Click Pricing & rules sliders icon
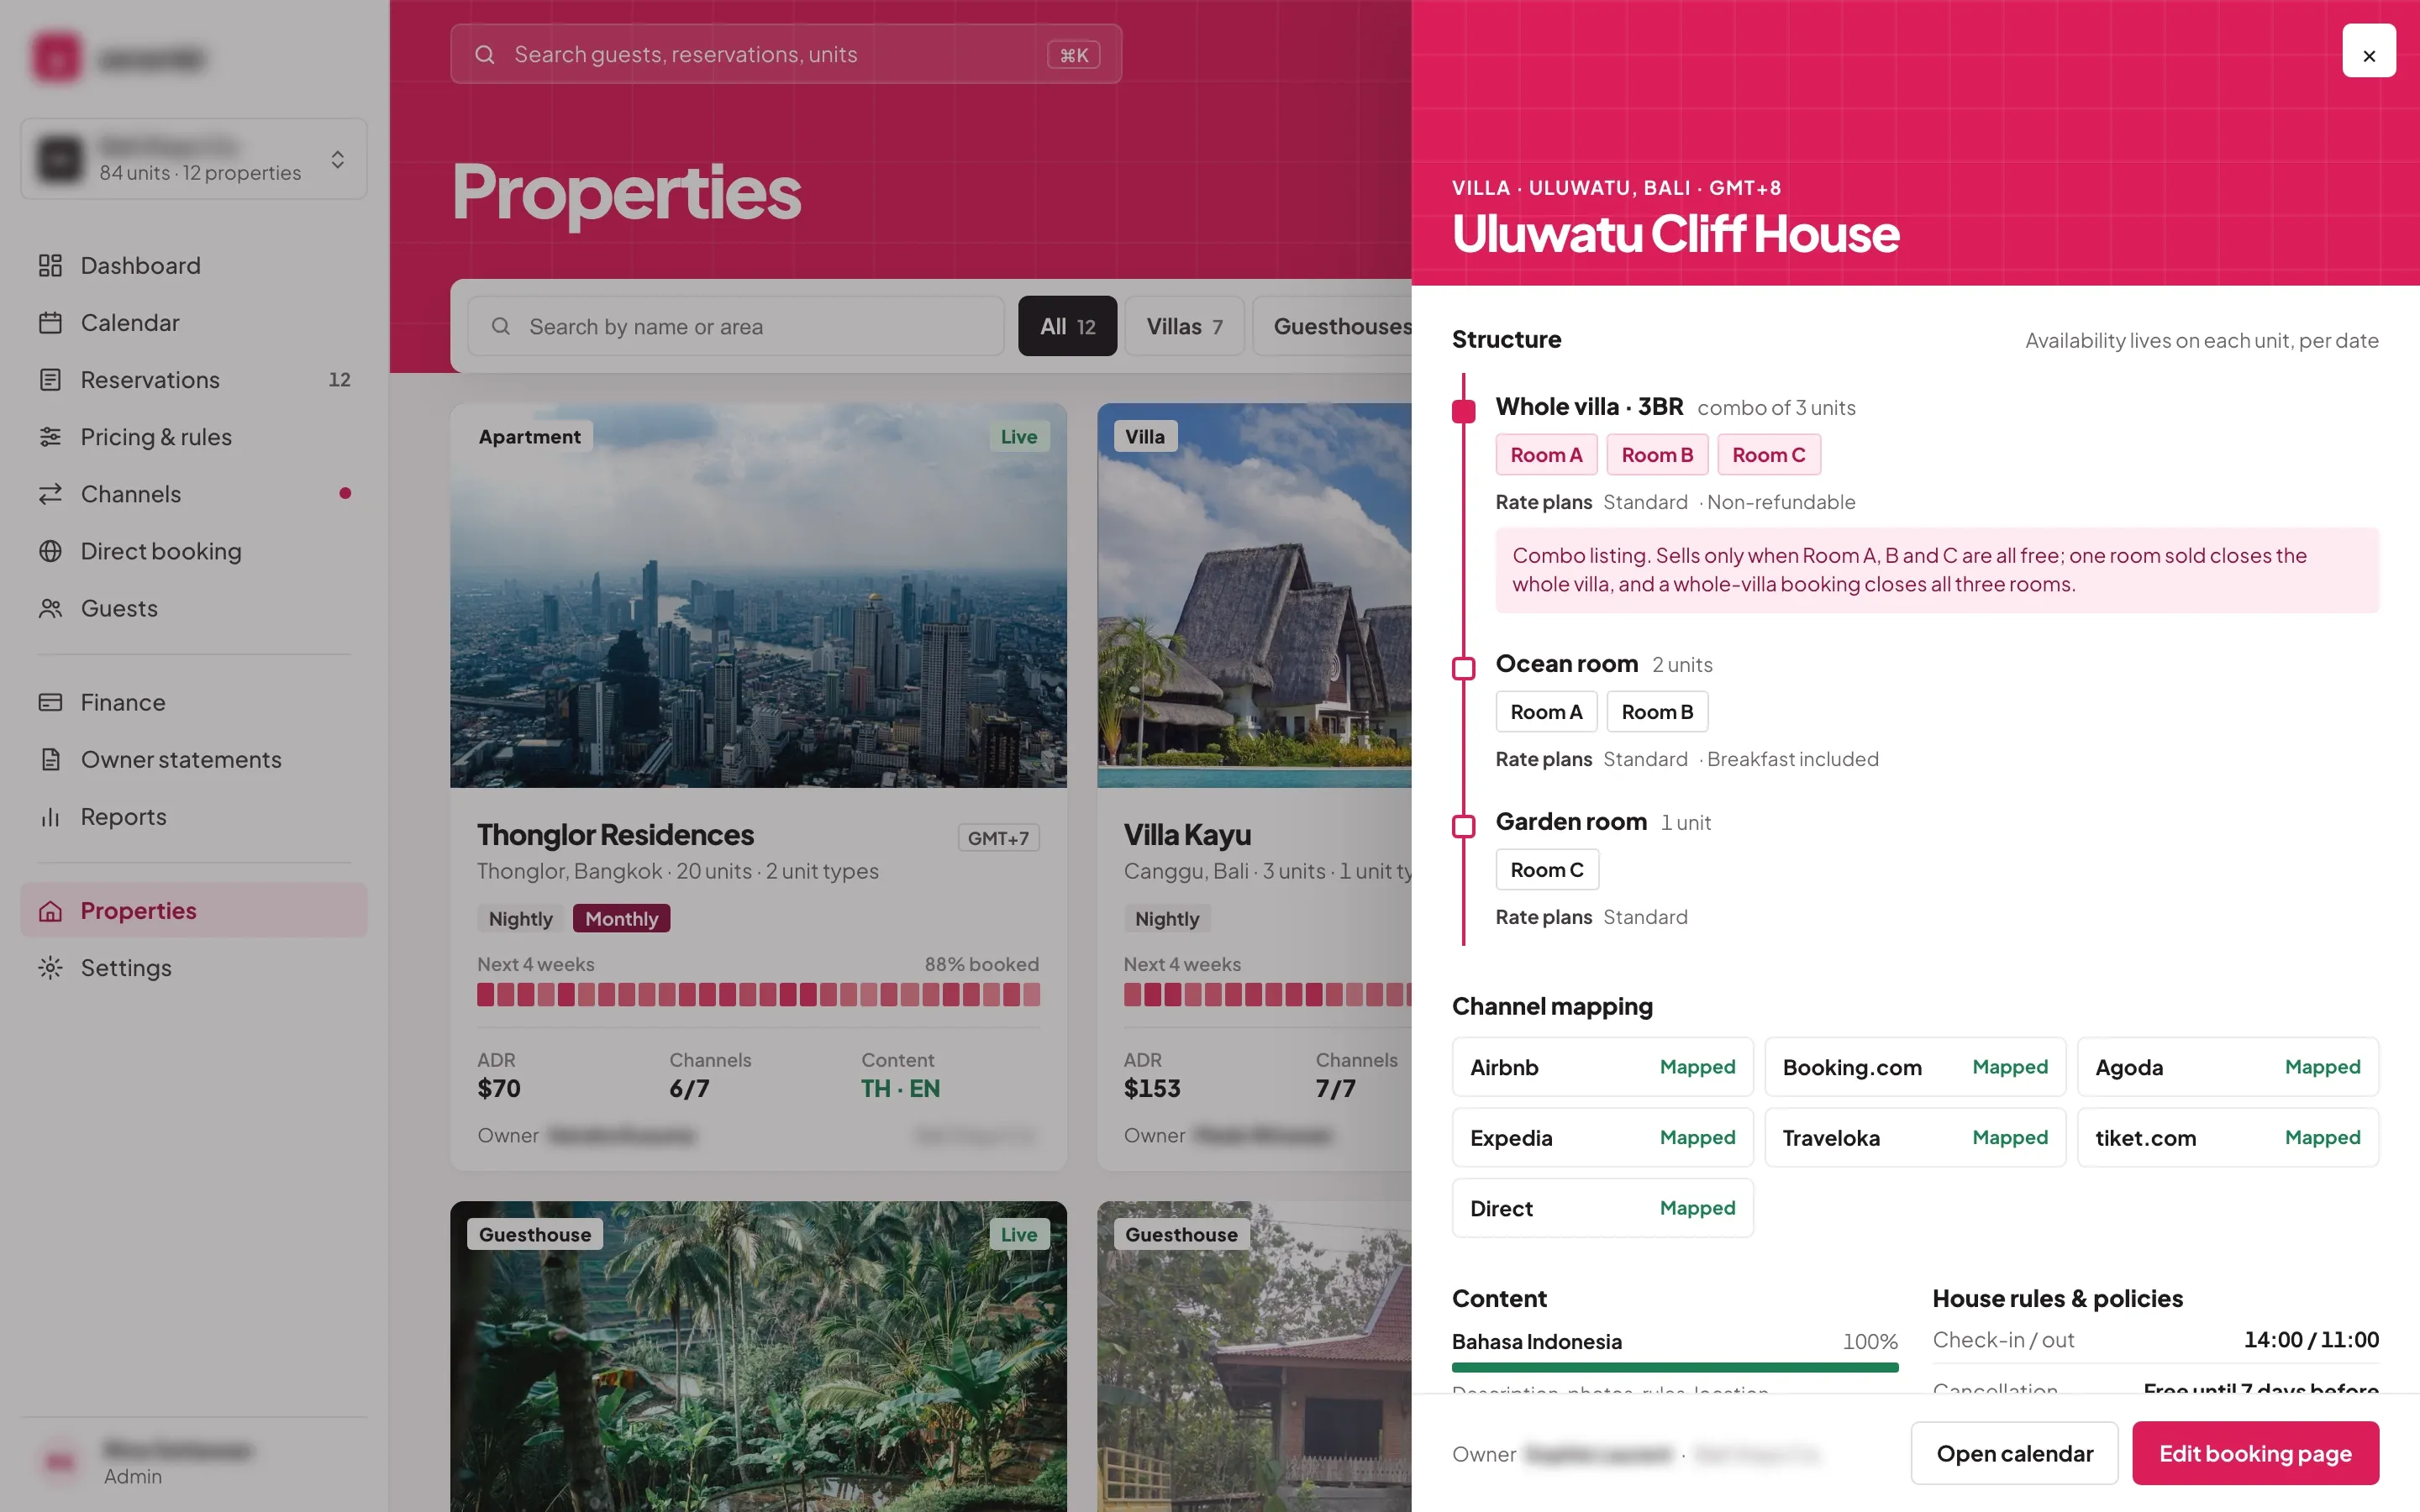This screenshot has height=1512, width=2420. [50, 436]
